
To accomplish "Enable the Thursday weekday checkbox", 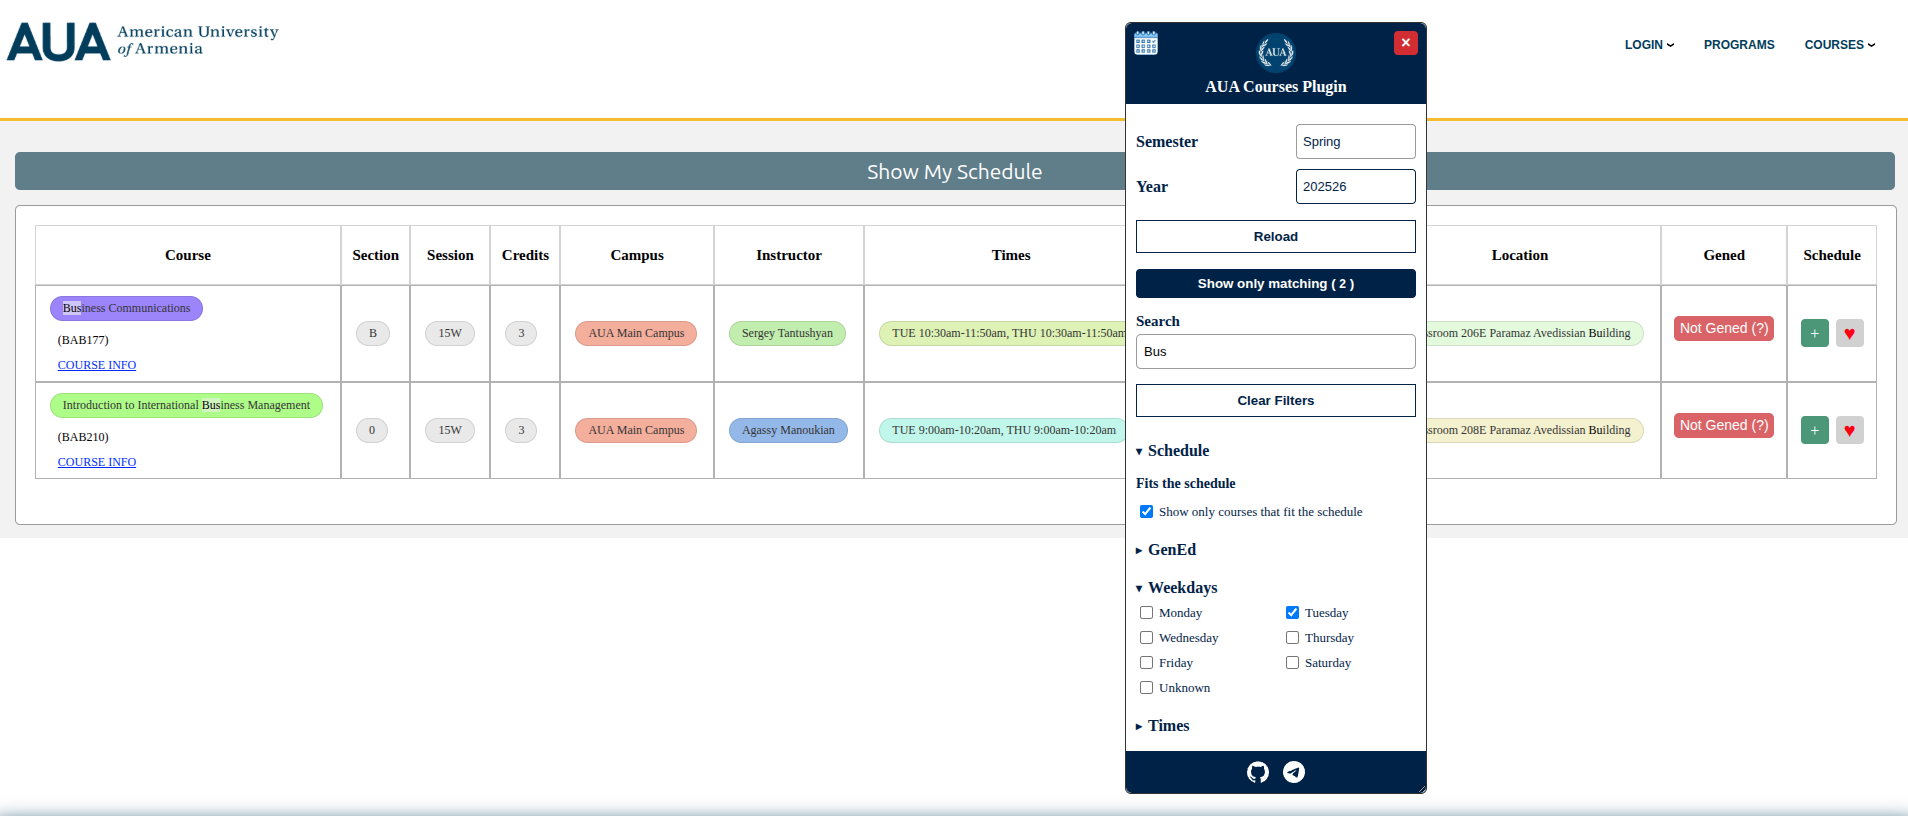I will (x=1292, y=638).
